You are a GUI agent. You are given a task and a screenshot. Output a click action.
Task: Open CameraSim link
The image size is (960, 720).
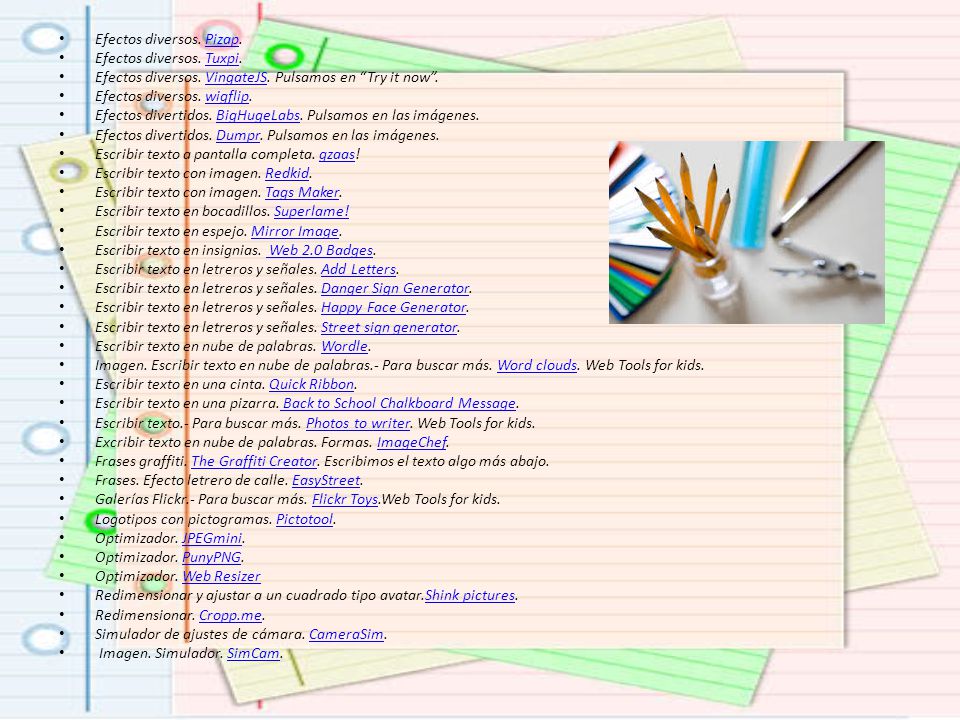pyautogui.click(x=347, y=634)
